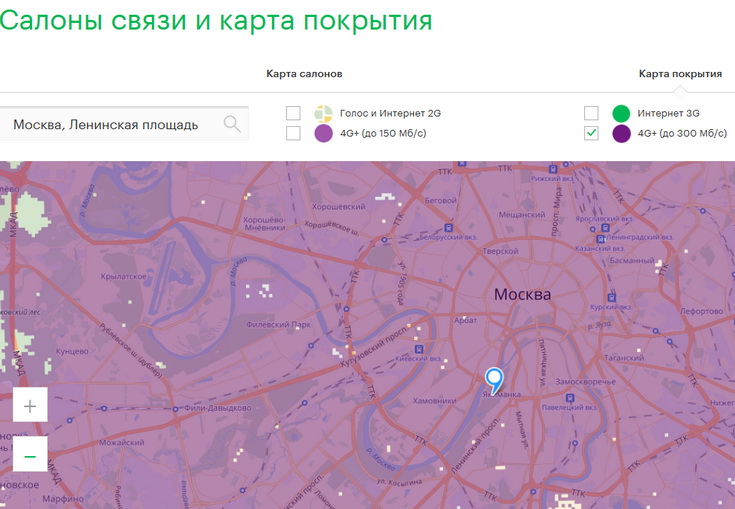Click the Арбат district label
735x509 pixels.
[465, 321]
